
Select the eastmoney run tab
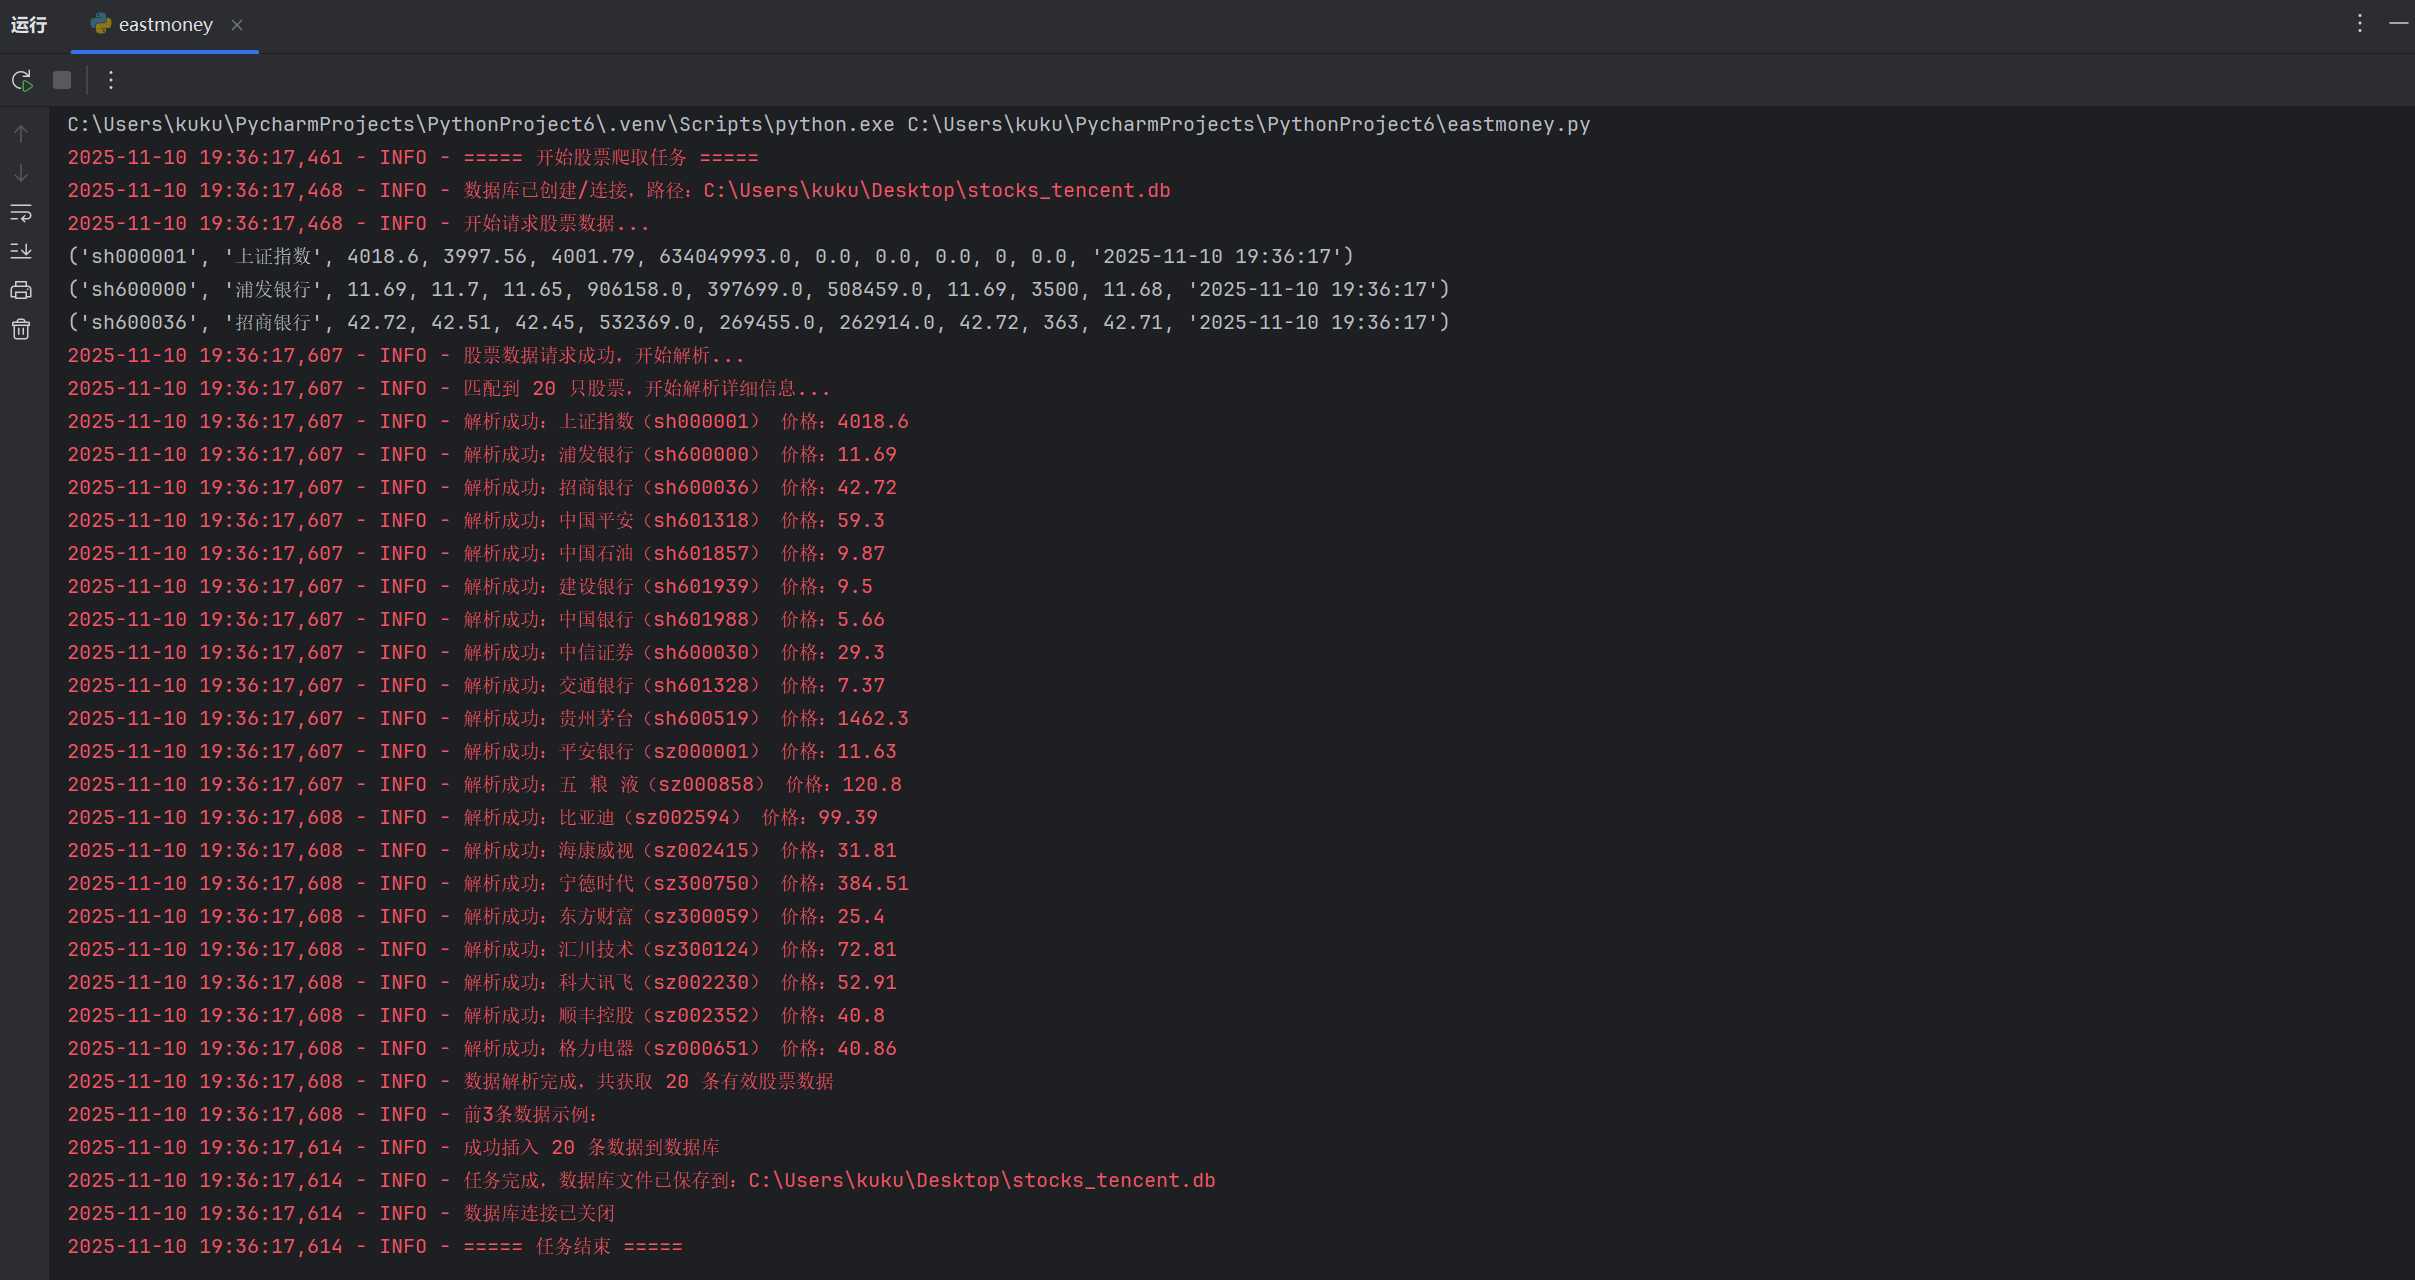pos(165,25)
